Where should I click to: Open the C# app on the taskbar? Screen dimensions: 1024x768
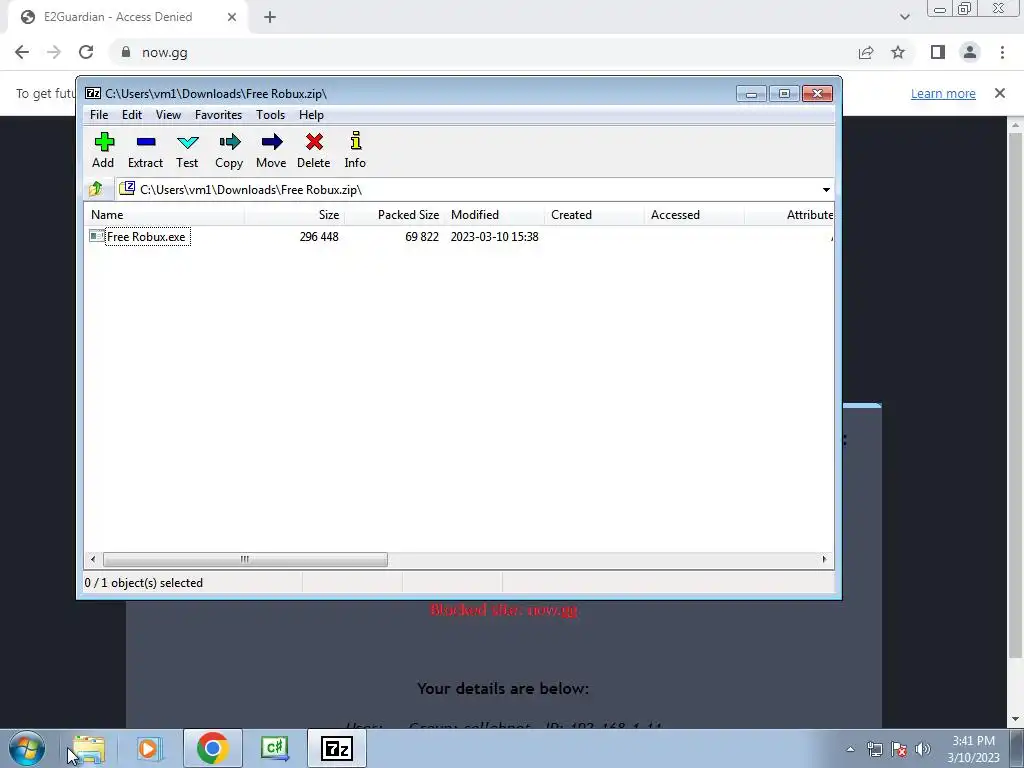[275, 748]
